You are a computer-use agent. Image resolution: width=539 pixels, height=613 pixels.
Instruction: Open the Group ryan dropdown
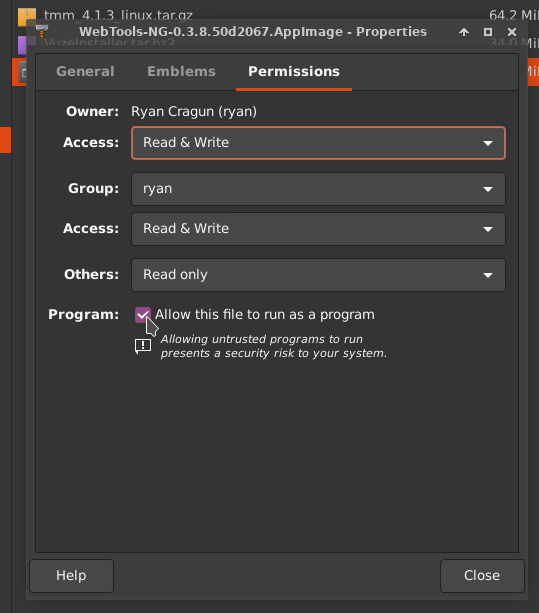[318, 189]
